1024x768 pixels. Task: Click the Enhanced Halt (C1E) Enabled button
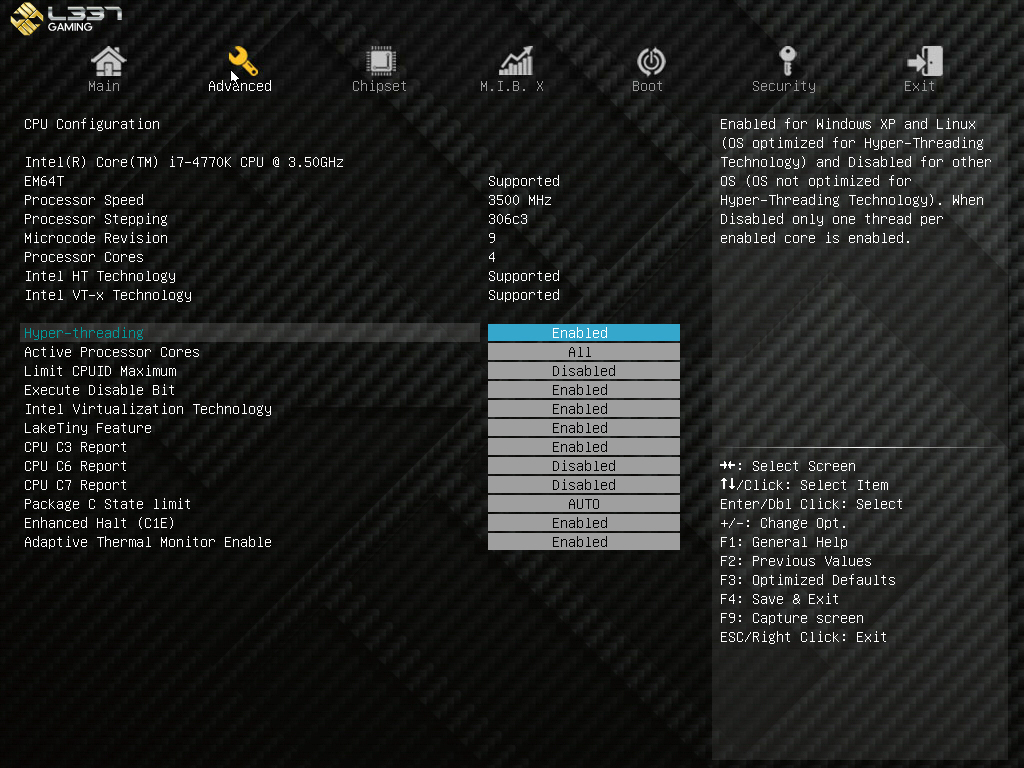click(583, 523)
